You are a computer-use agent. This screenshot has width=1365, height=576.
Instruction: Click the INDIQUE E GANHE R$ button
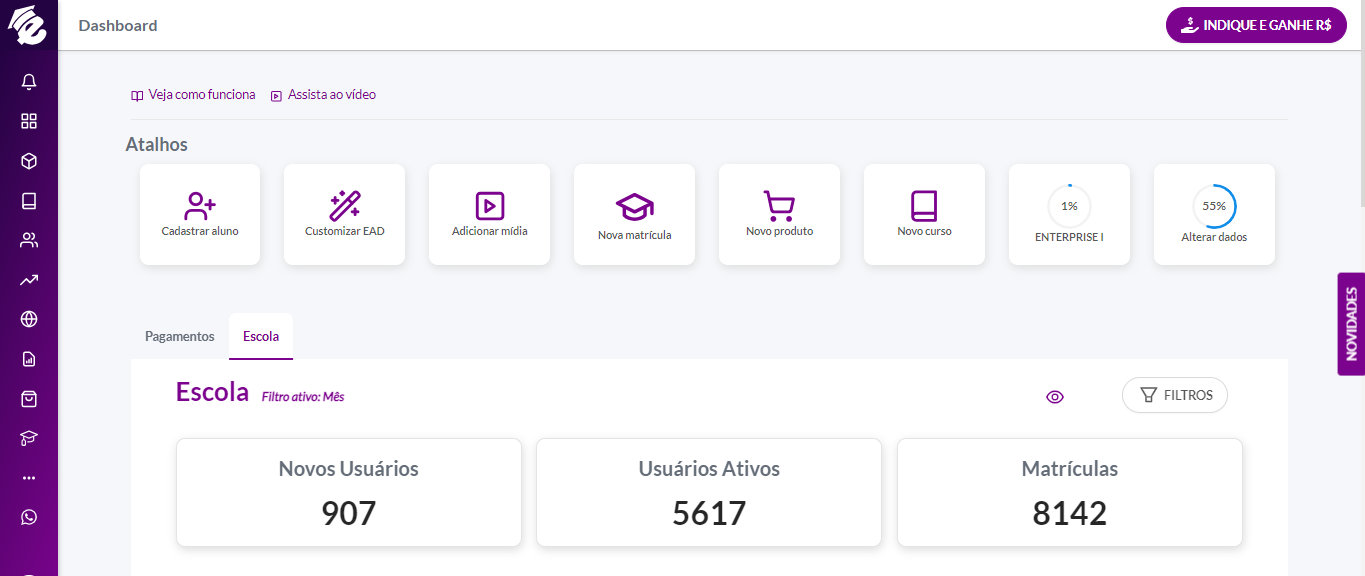click(1256, 25)
